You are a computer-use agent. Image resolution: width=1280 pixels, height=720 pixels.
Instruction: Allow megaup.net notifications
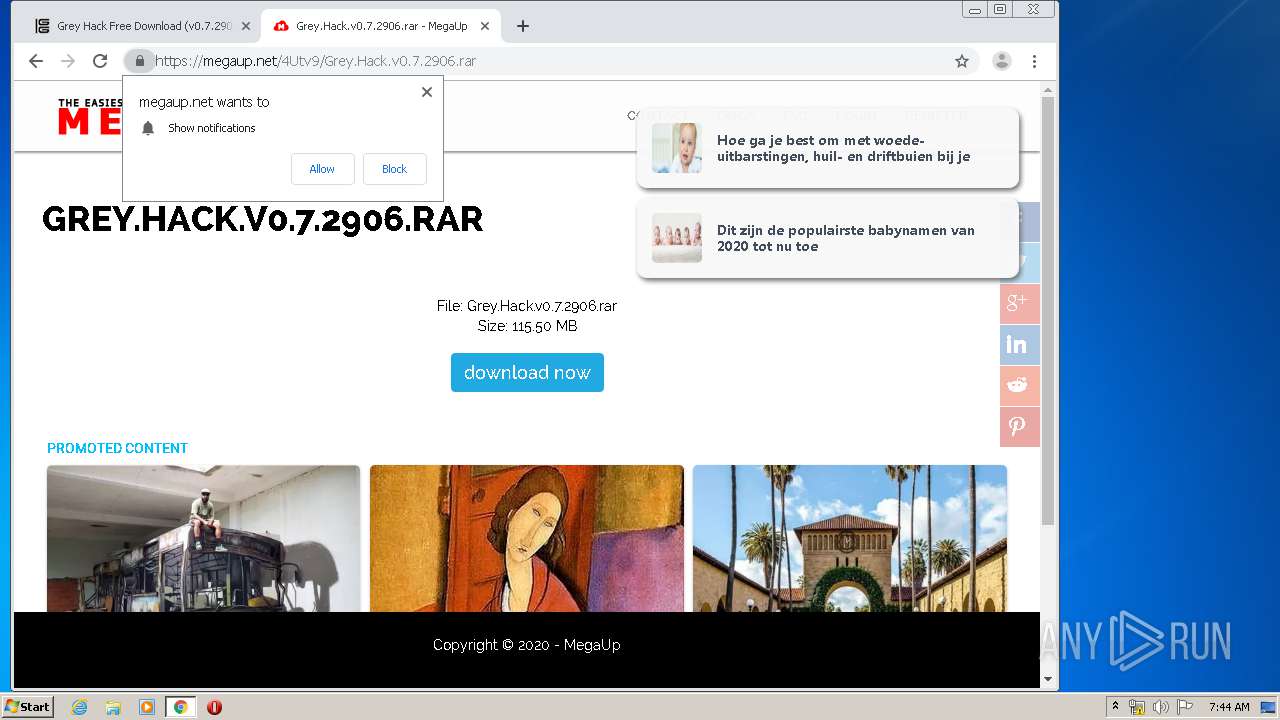(322, 169)
